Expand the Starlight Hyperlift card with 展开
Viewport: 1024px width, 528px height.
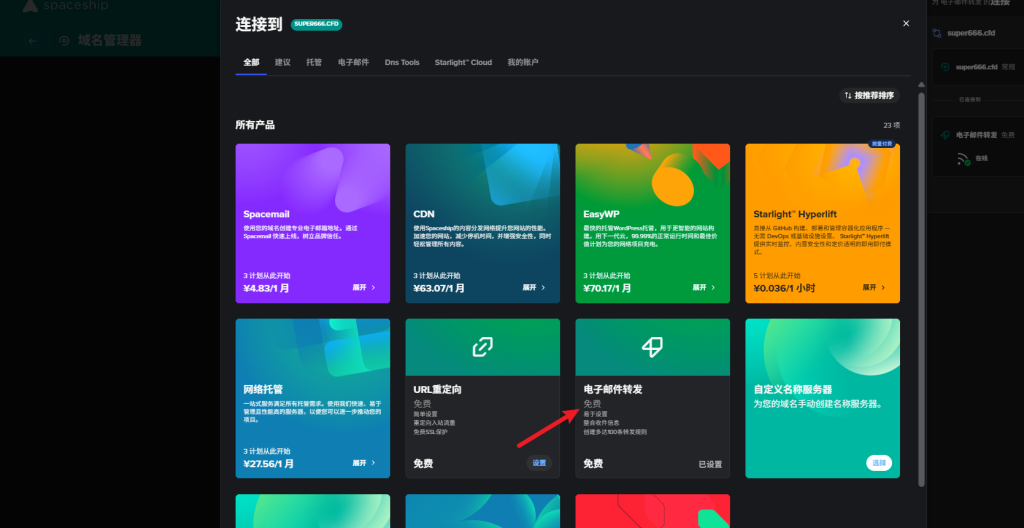[874, 288]
